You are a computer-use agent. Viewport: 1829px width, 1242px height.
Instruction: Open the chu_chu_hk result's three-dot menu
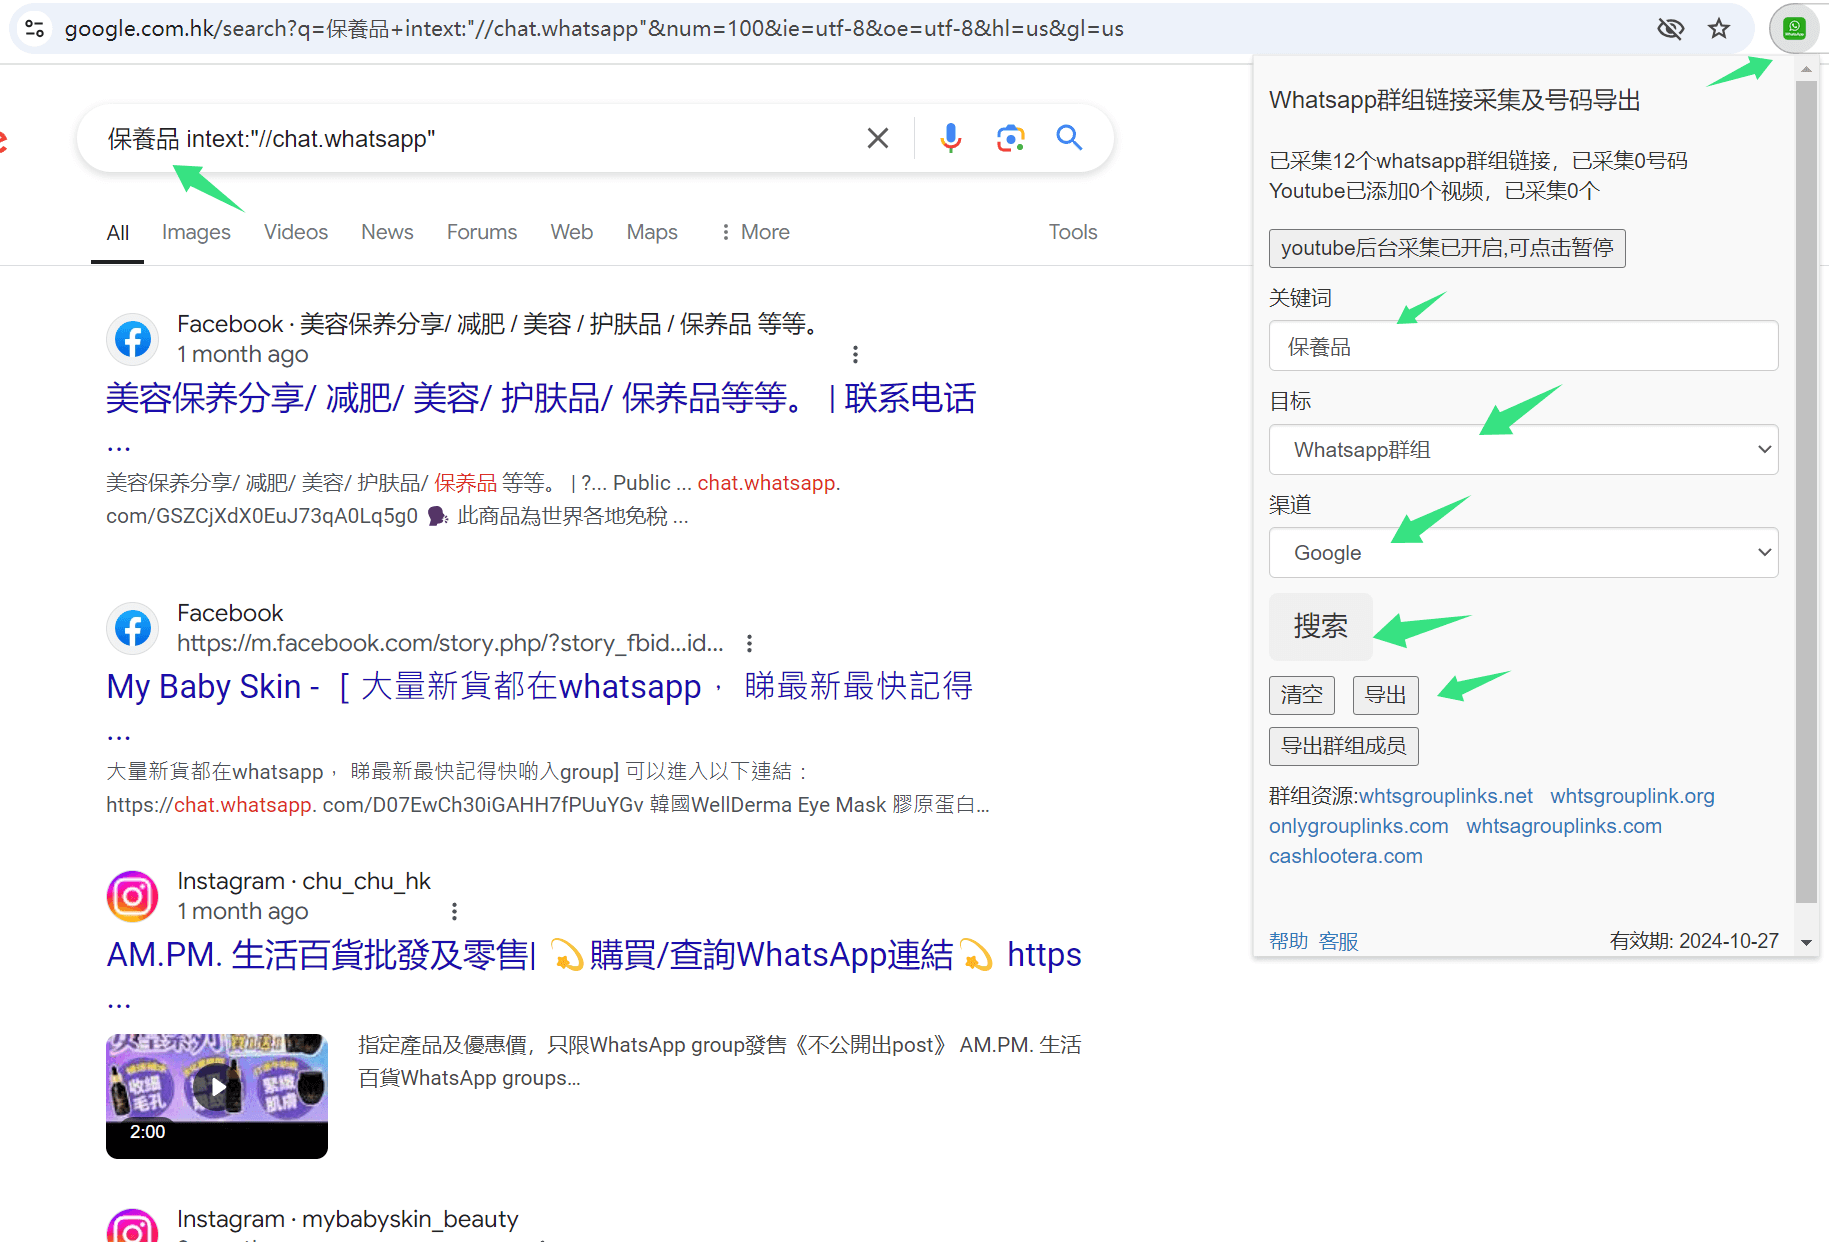click(x=454, y=911)
